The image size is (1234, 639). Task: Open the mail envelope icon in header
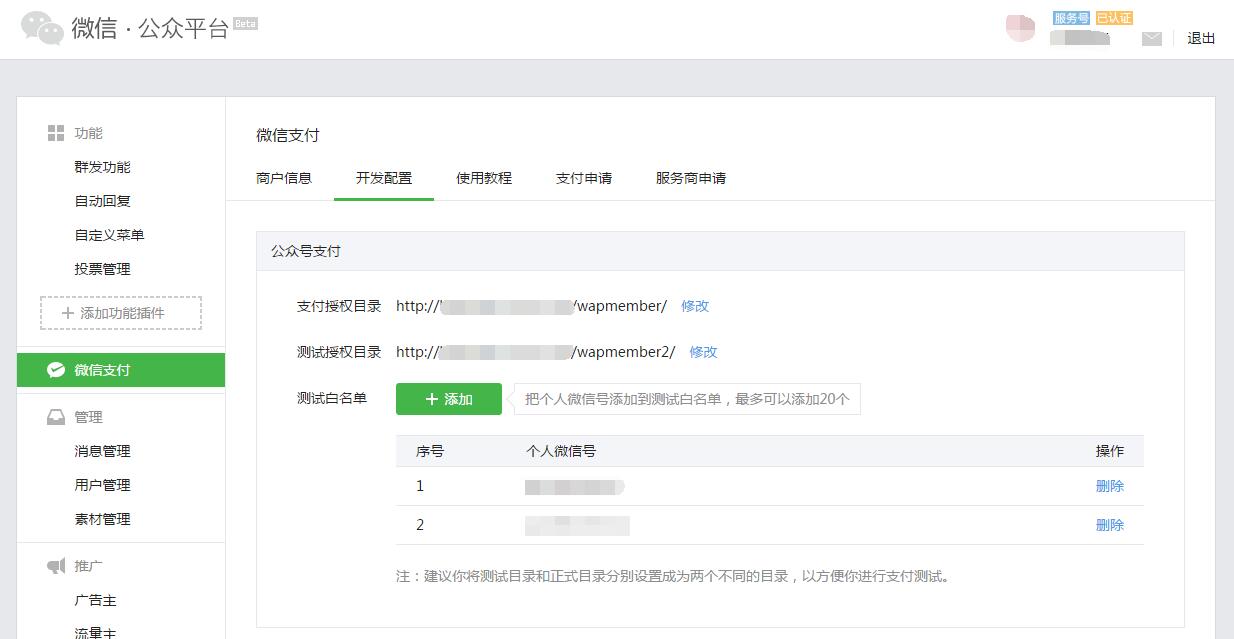pyautogui.click(x=1152, y=39)
